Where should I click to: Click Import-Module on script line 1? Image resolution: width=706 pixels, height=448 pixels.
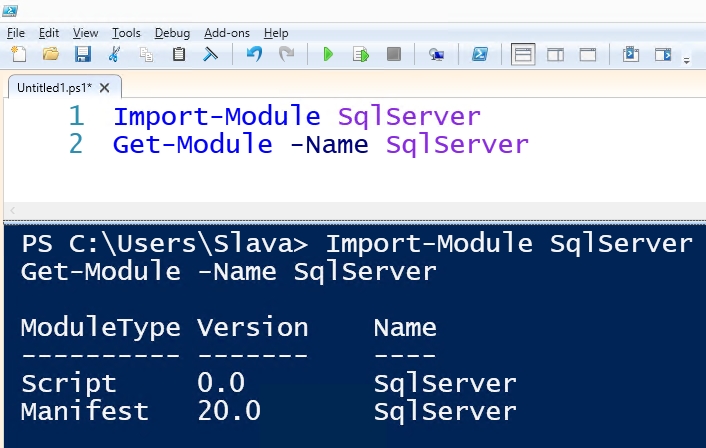click(217, 116)
